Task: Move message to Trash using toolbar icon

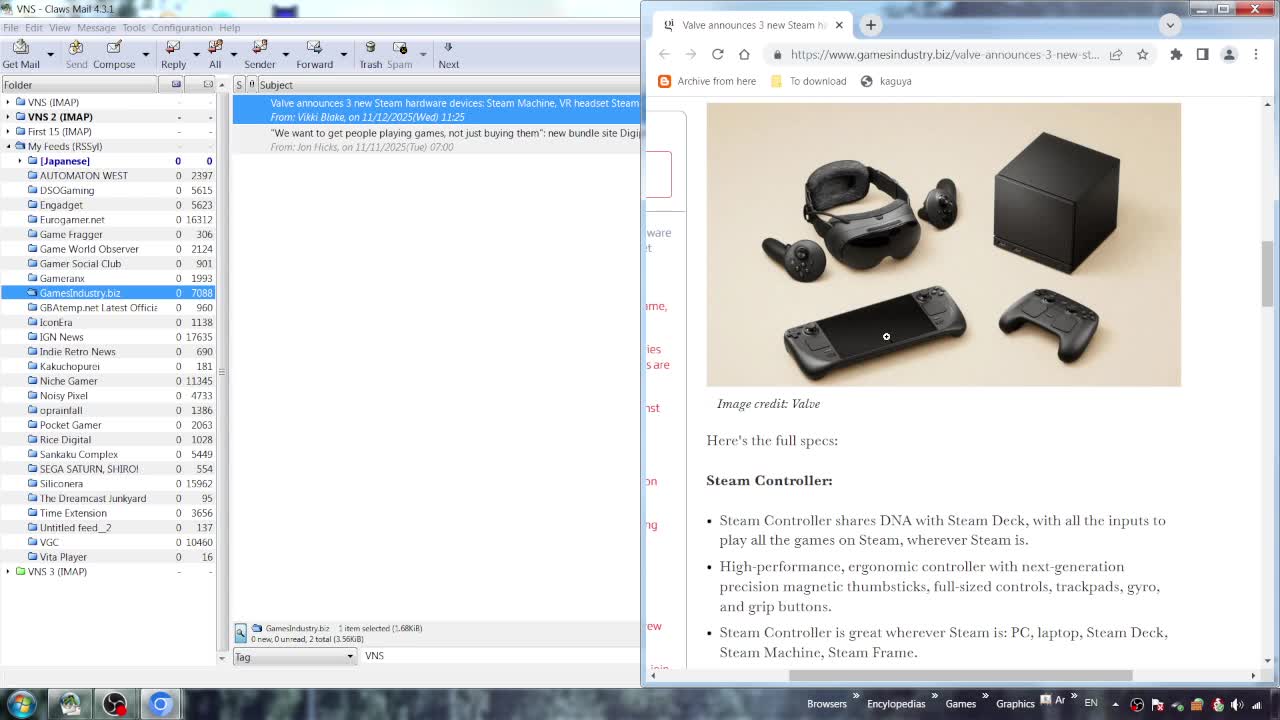Action: 371,48
